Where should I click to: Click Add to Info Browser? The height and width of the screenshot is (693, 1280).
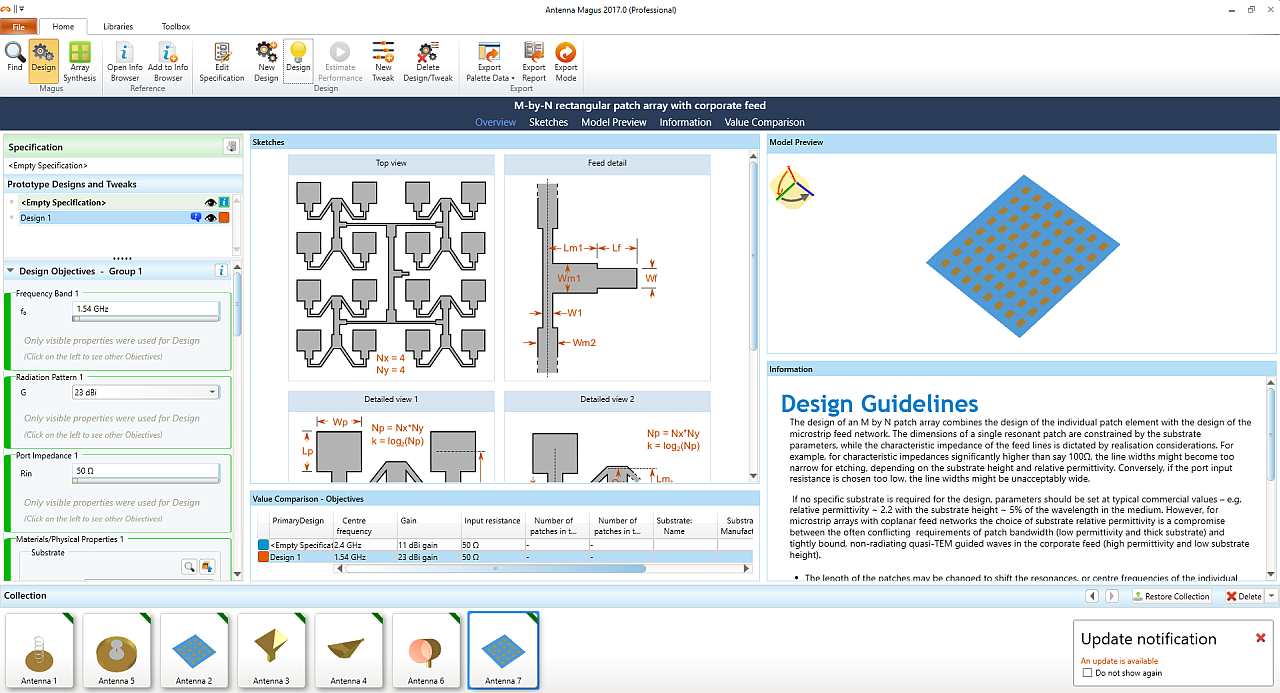[168, 62]
